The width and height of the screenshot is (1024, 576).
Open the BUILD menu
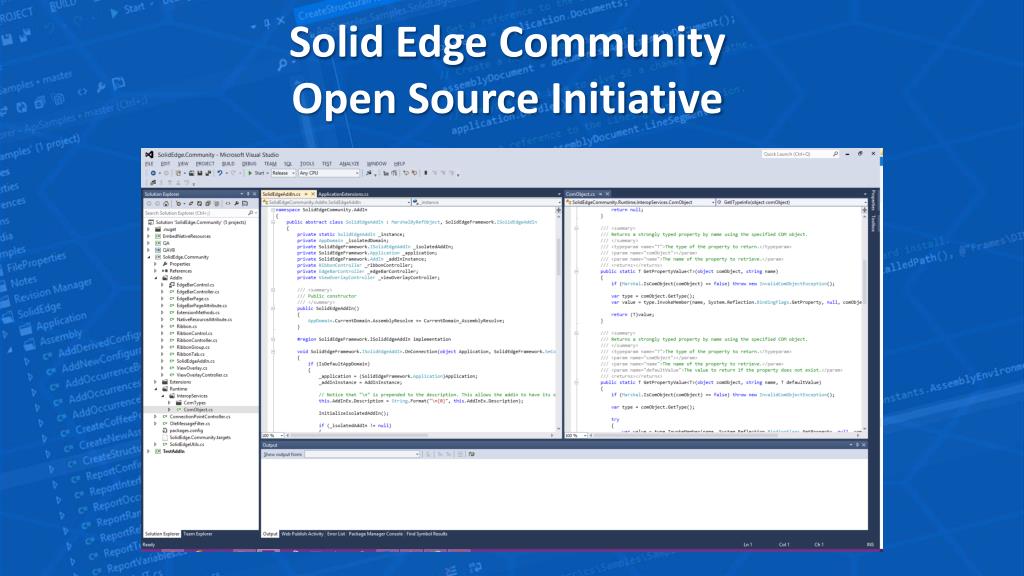(x=229, y=164)
